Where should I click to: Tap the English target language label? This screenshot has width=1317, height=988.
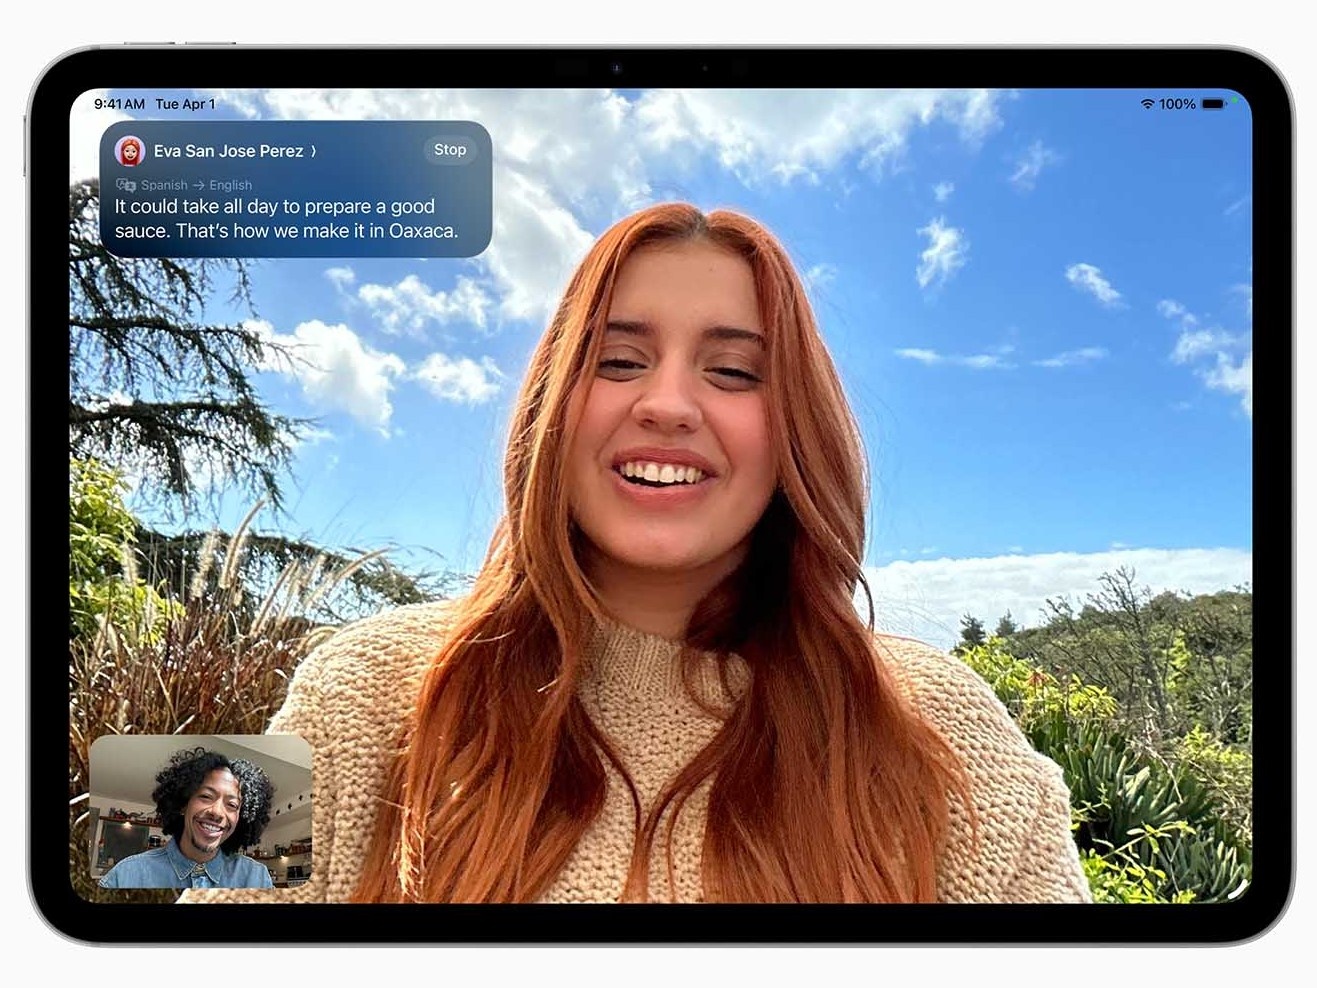pyautogui.click(x=230, y=185)
